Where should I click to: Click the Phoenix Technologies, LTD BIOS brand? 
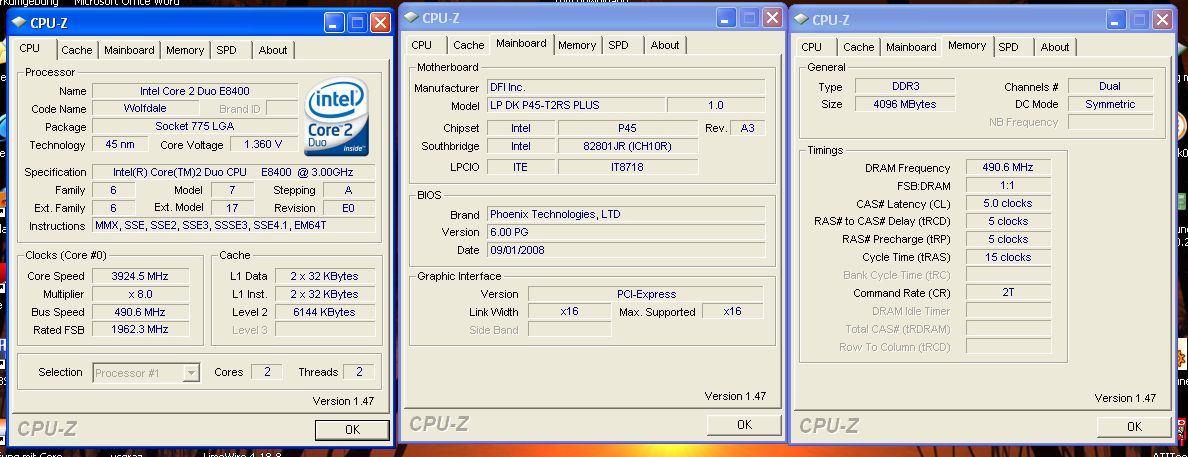coord(625,214)
